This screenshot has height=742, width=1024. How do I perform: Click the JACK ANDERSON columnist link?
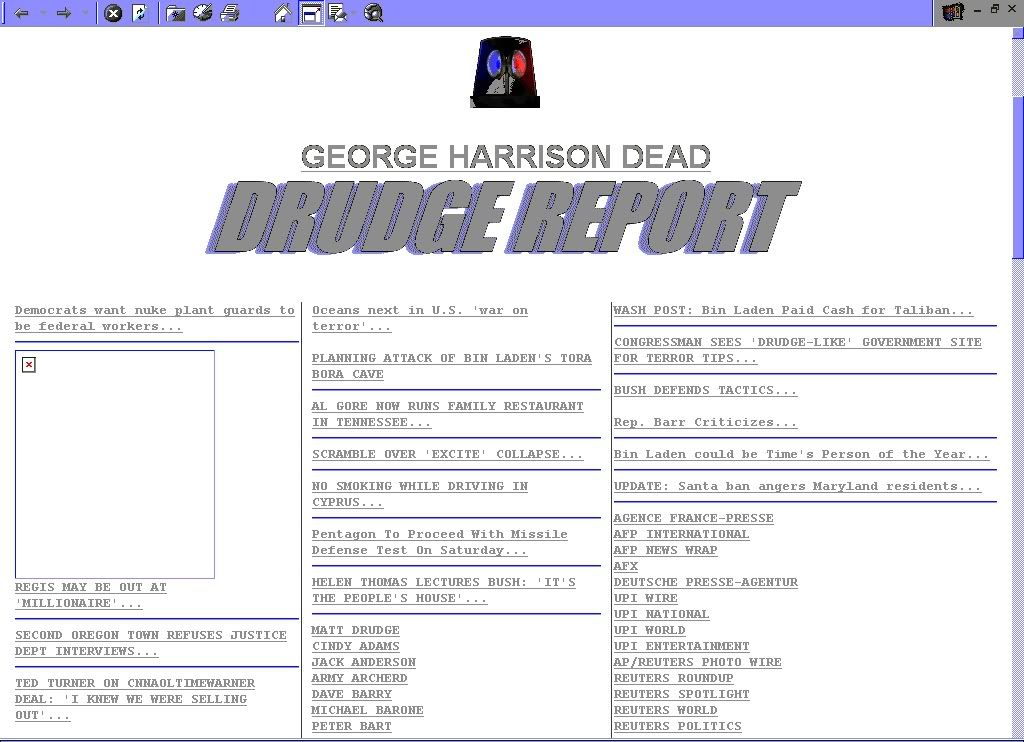(x=364, y=662)
